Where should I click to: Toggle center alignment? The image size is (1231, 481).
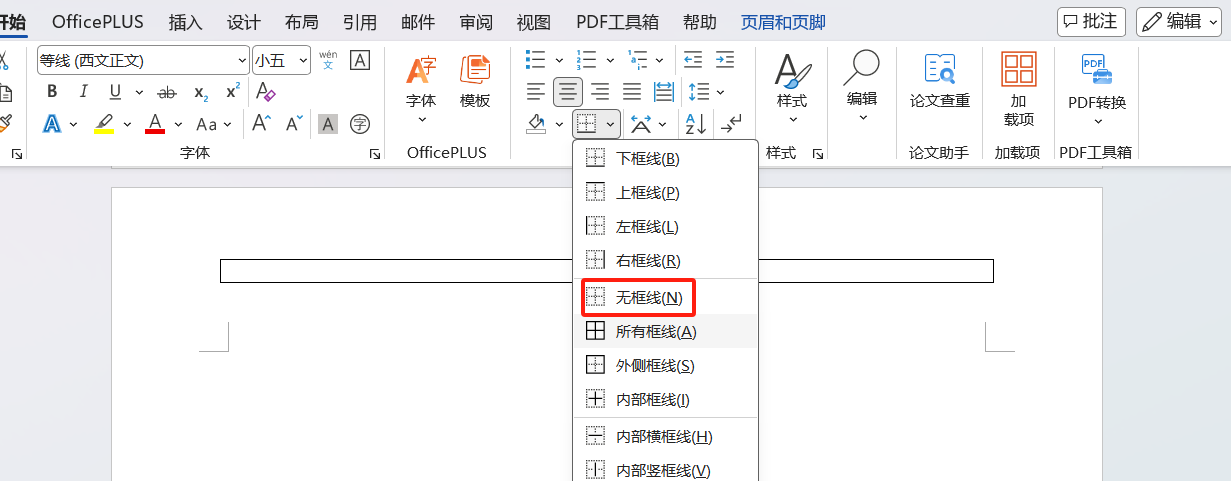click(569, 92)
